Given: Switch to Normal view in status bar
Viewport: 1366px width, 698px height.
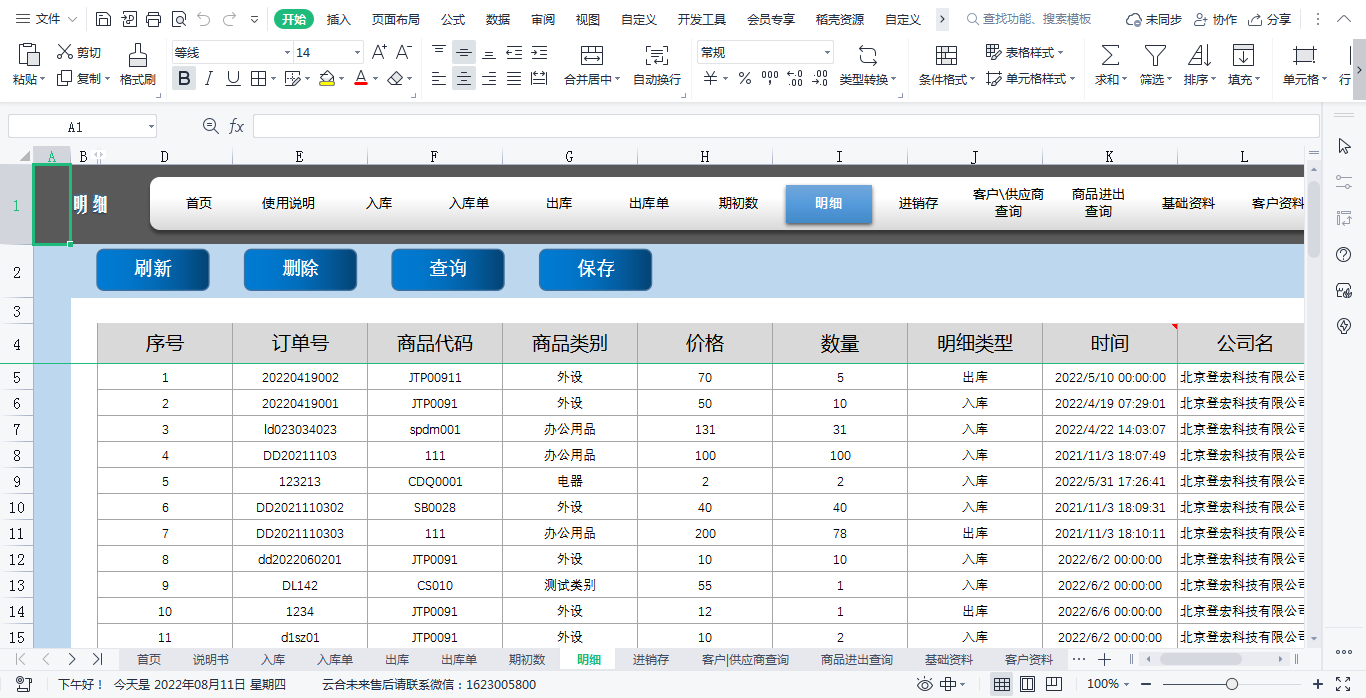Looking at the screenshot, I should pos(1001,684).
